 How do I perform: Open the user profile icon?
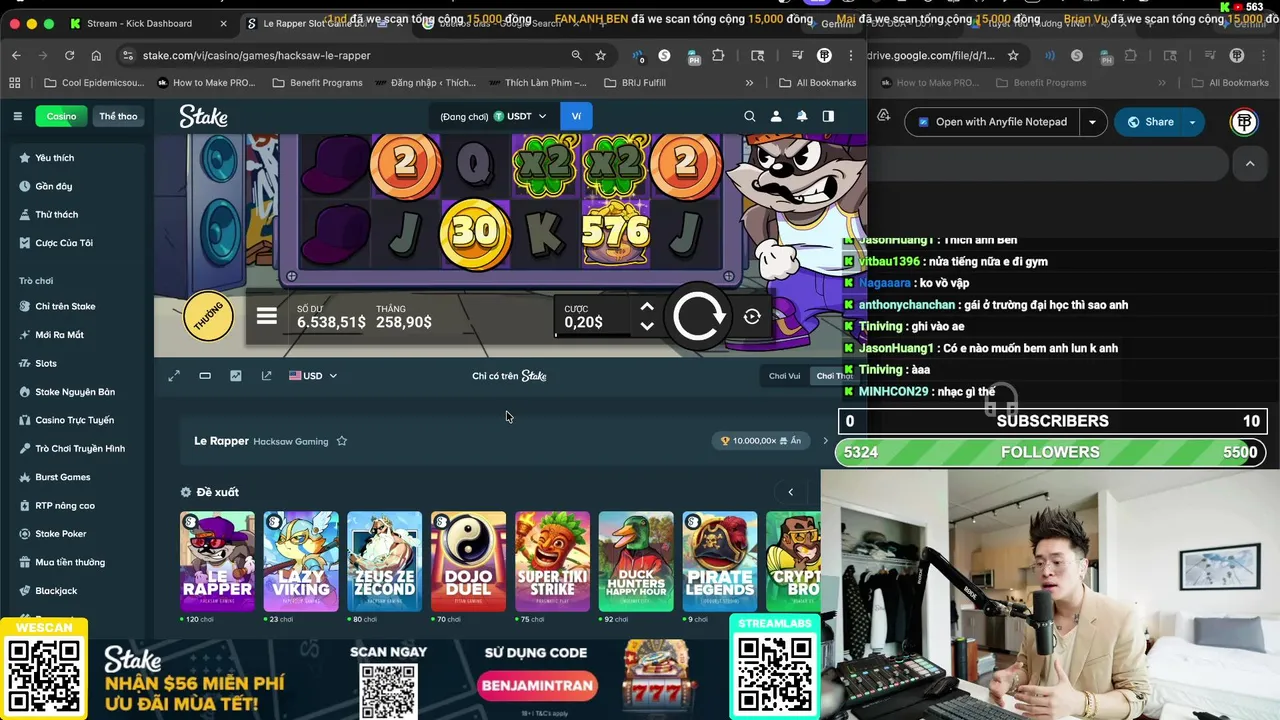[776, 116]
